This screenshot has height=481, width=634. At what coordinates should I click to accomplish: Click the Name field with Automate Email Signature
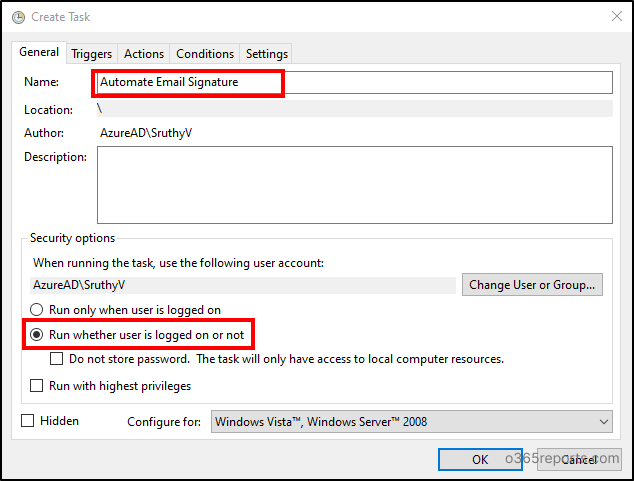[355, 82]
